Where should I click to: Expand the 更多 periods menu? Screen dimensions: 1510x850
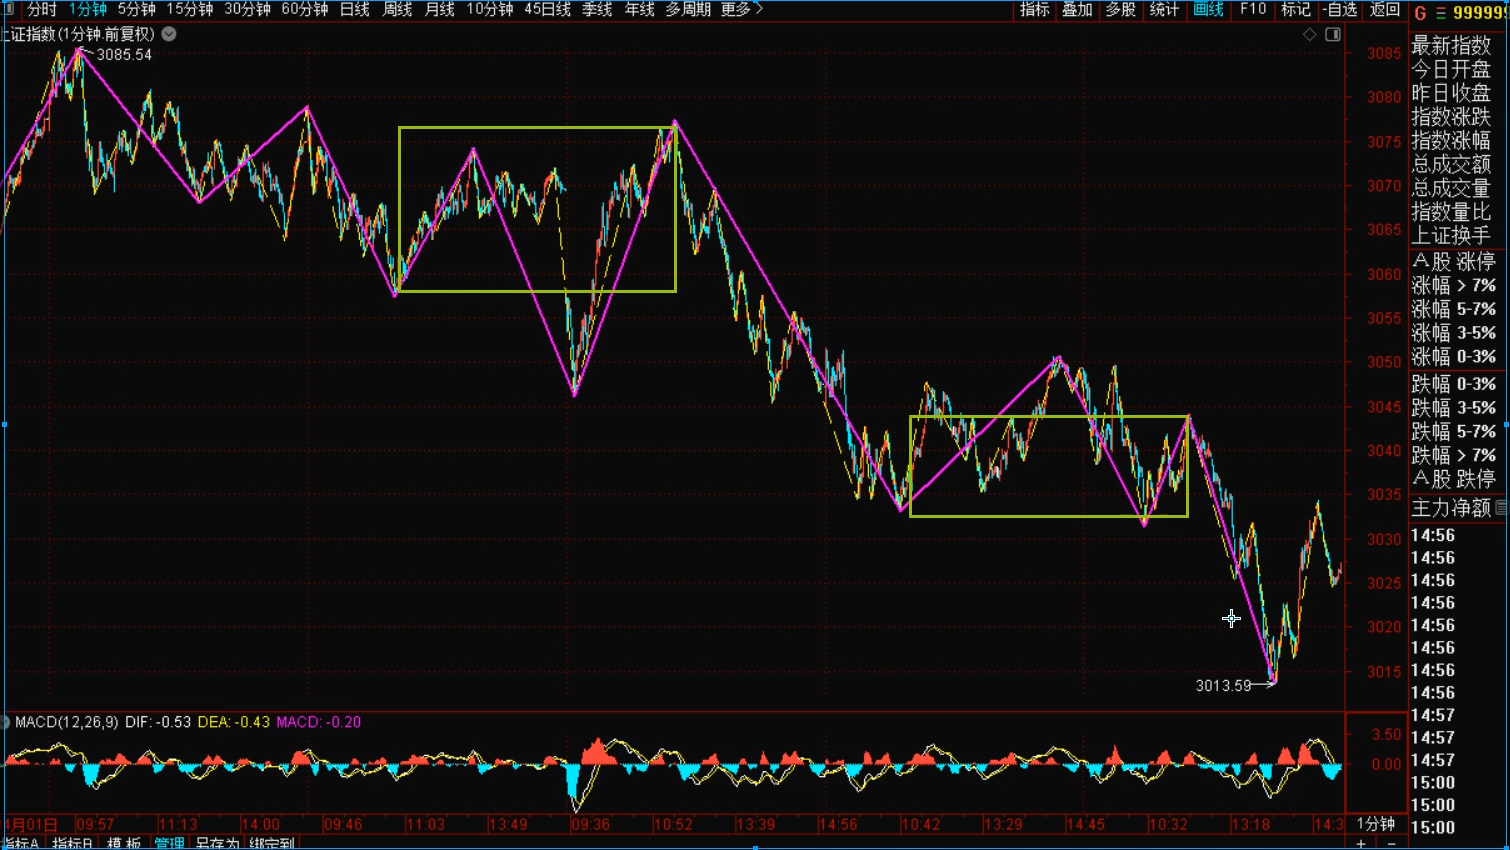click(x=741, y=9)
